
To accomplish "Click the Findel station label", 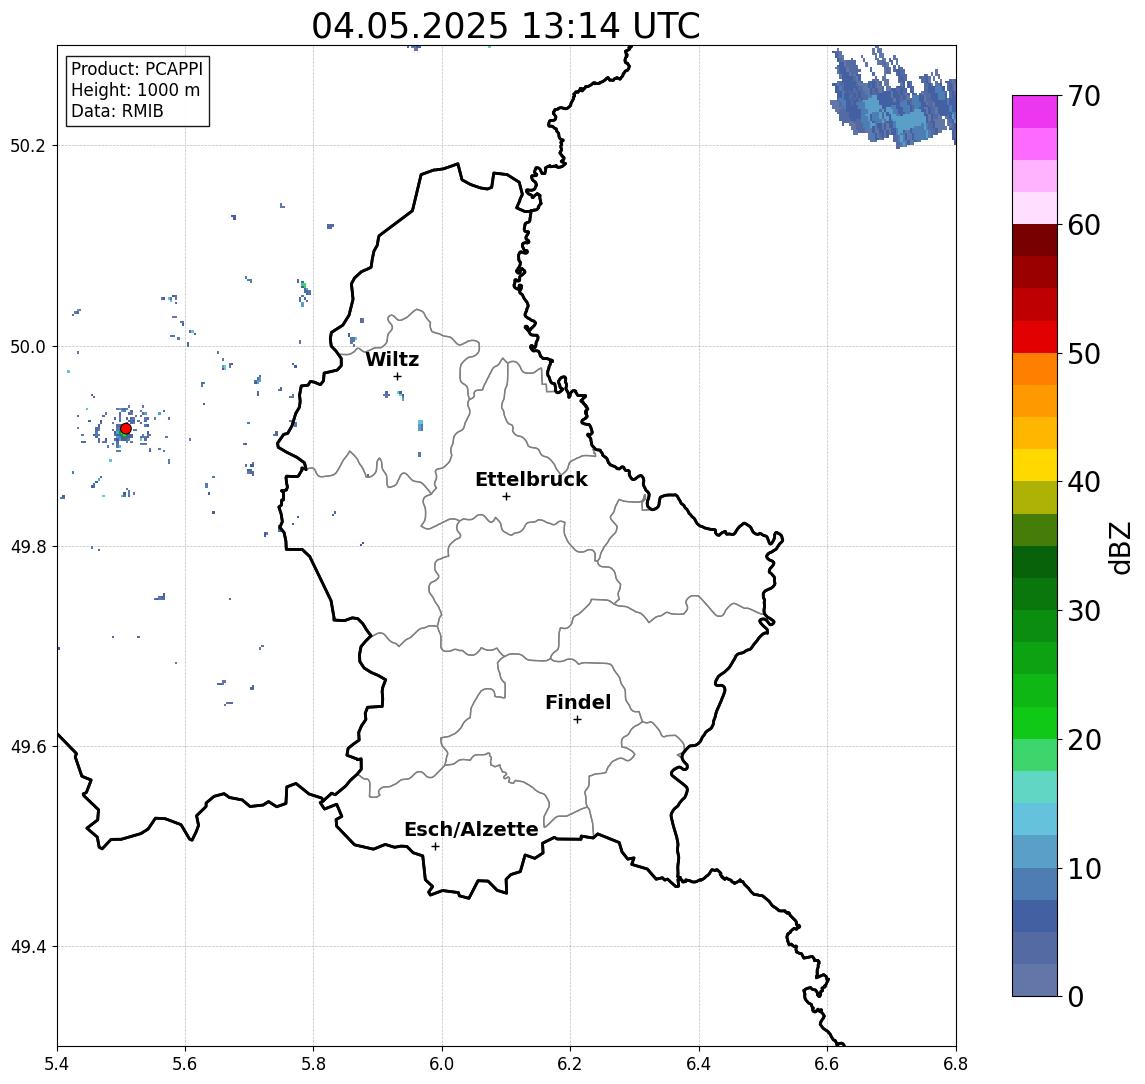I will coord(578,702).
